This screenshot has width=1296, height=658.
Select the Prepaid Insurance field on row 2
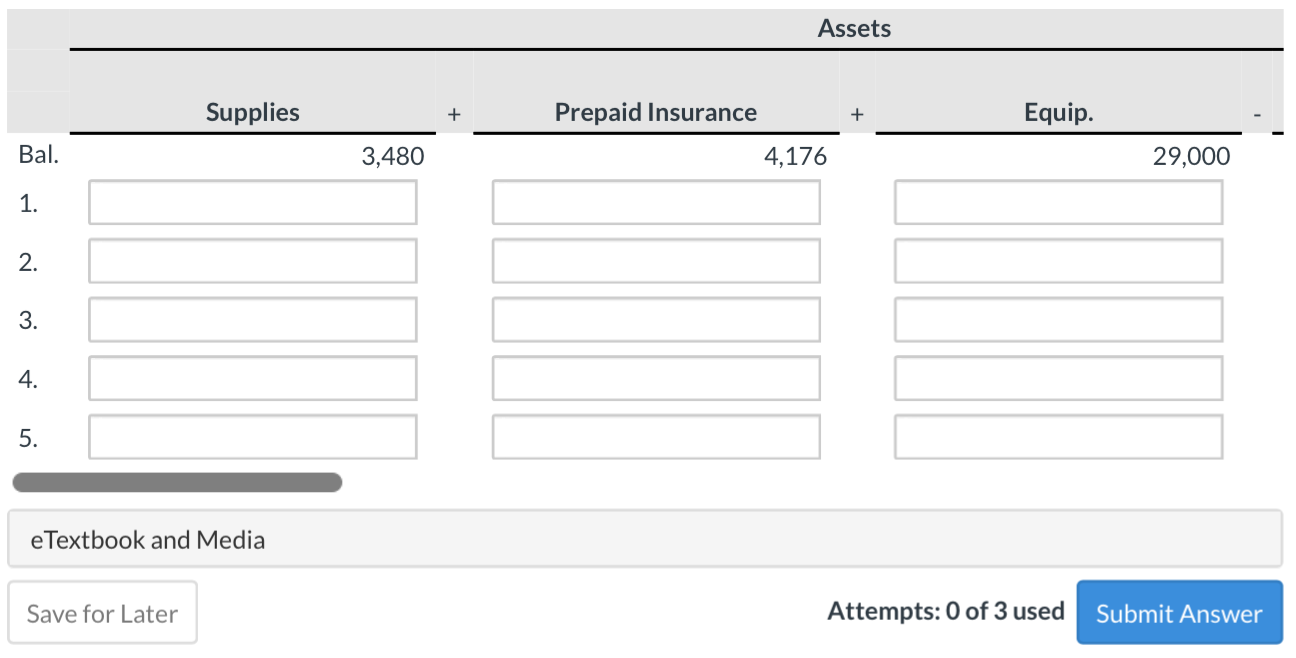[656, 260]
